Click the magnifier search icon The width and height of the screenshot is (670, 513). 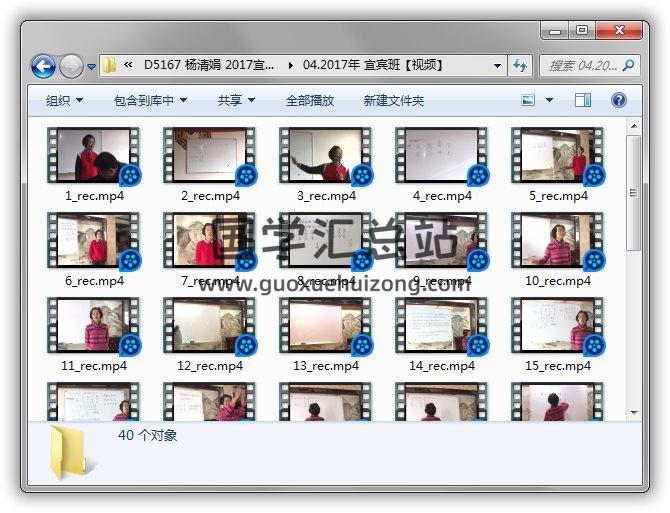tap(629, 65)
